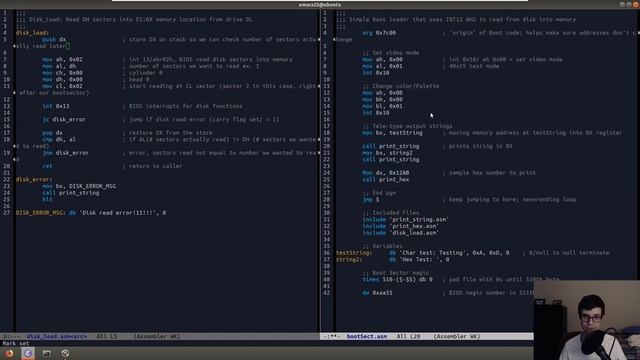Viewport: 640px width, 360px height.
Task: Click include 'print_hex.asm' line
Action: click(x=400, y=226)
